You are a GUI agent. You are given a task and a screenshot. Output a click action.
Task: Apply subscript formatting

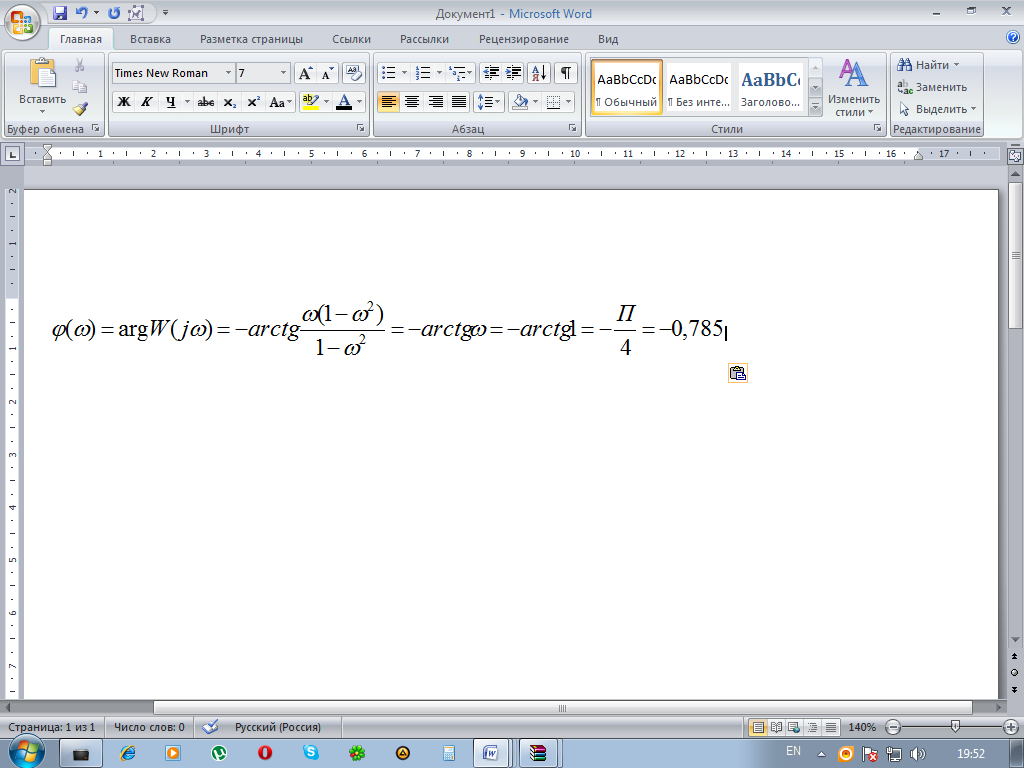click(x=229, y=102)
